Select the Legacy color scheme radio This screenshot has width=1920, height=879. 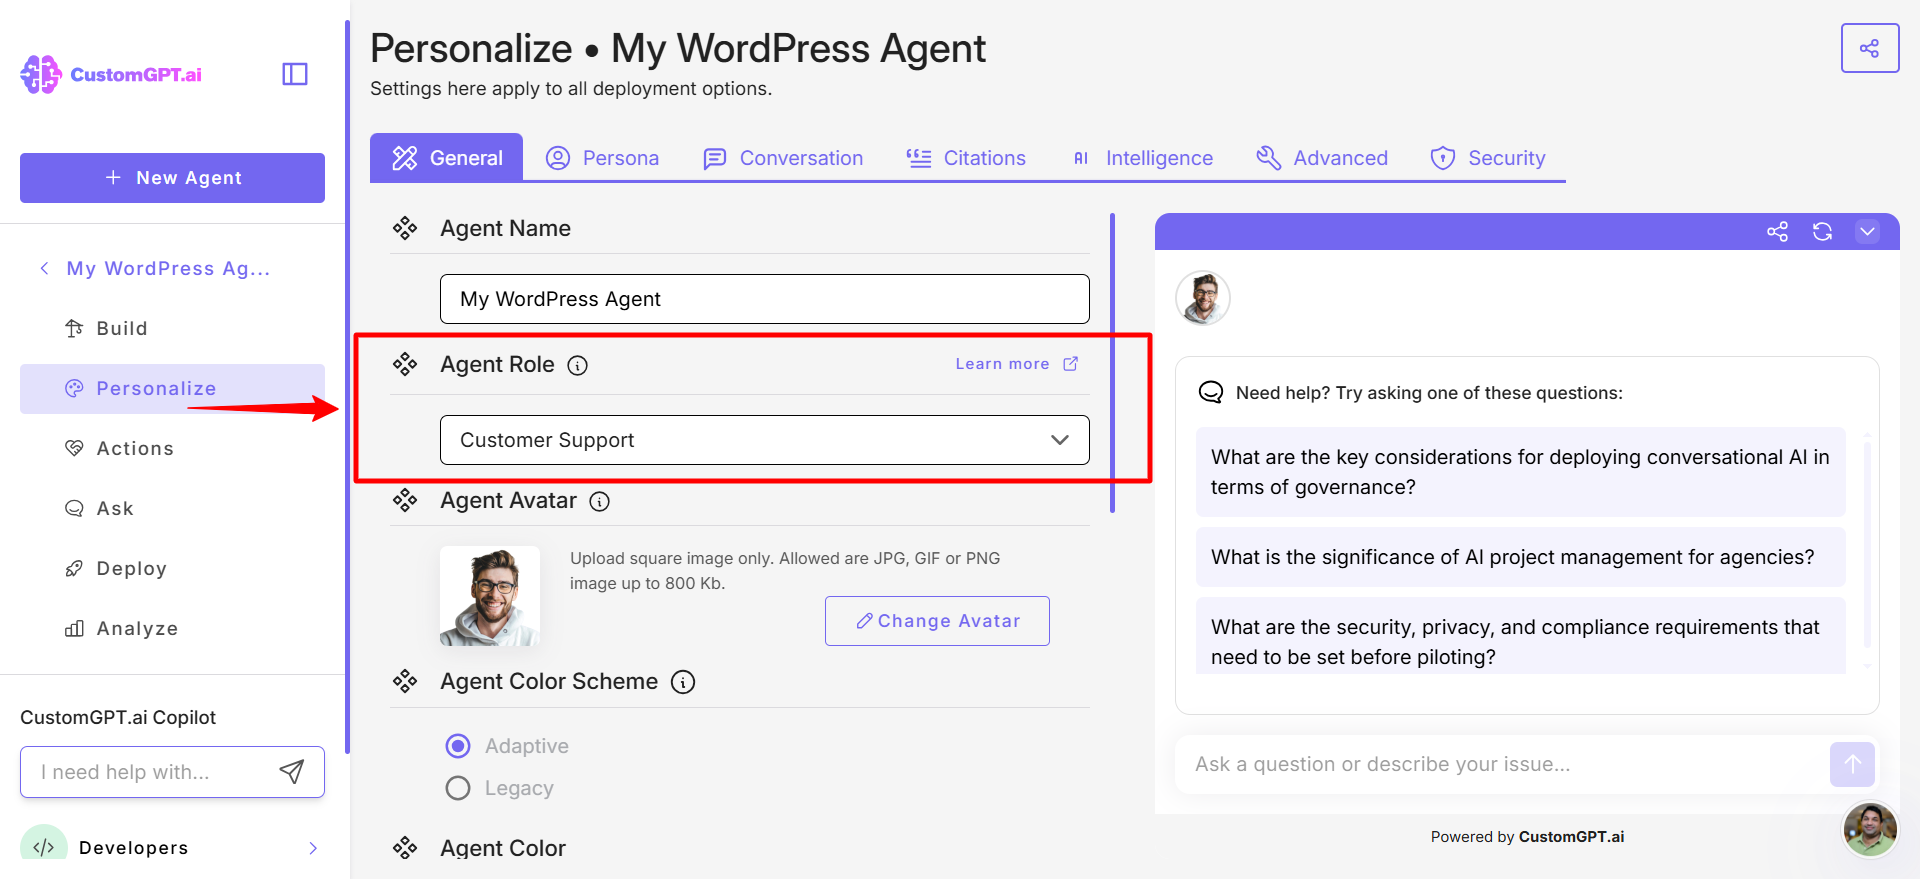point(458,788)
